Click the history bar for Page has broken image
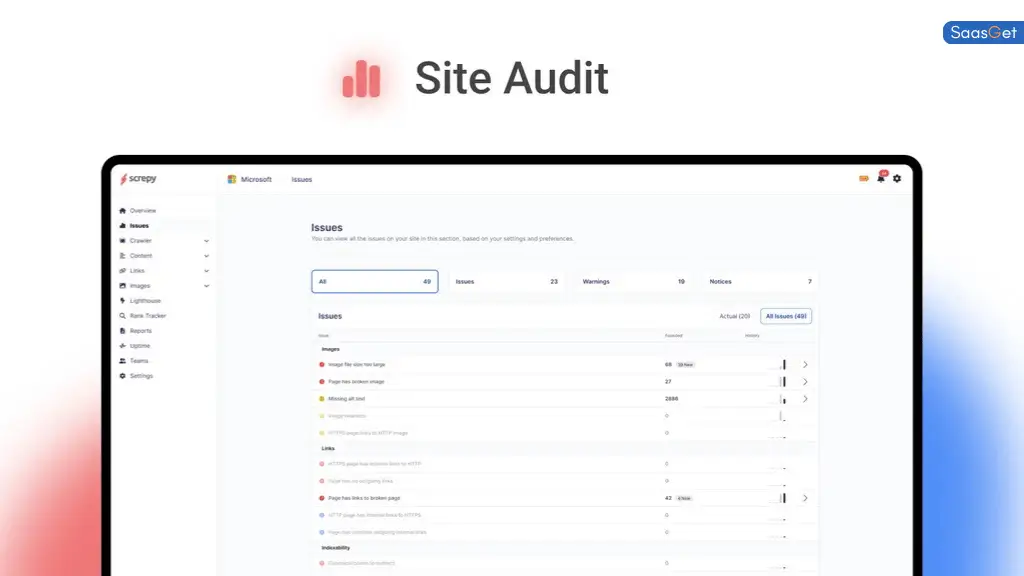This screenshot has width=1024, height=576. coord(782,381)
